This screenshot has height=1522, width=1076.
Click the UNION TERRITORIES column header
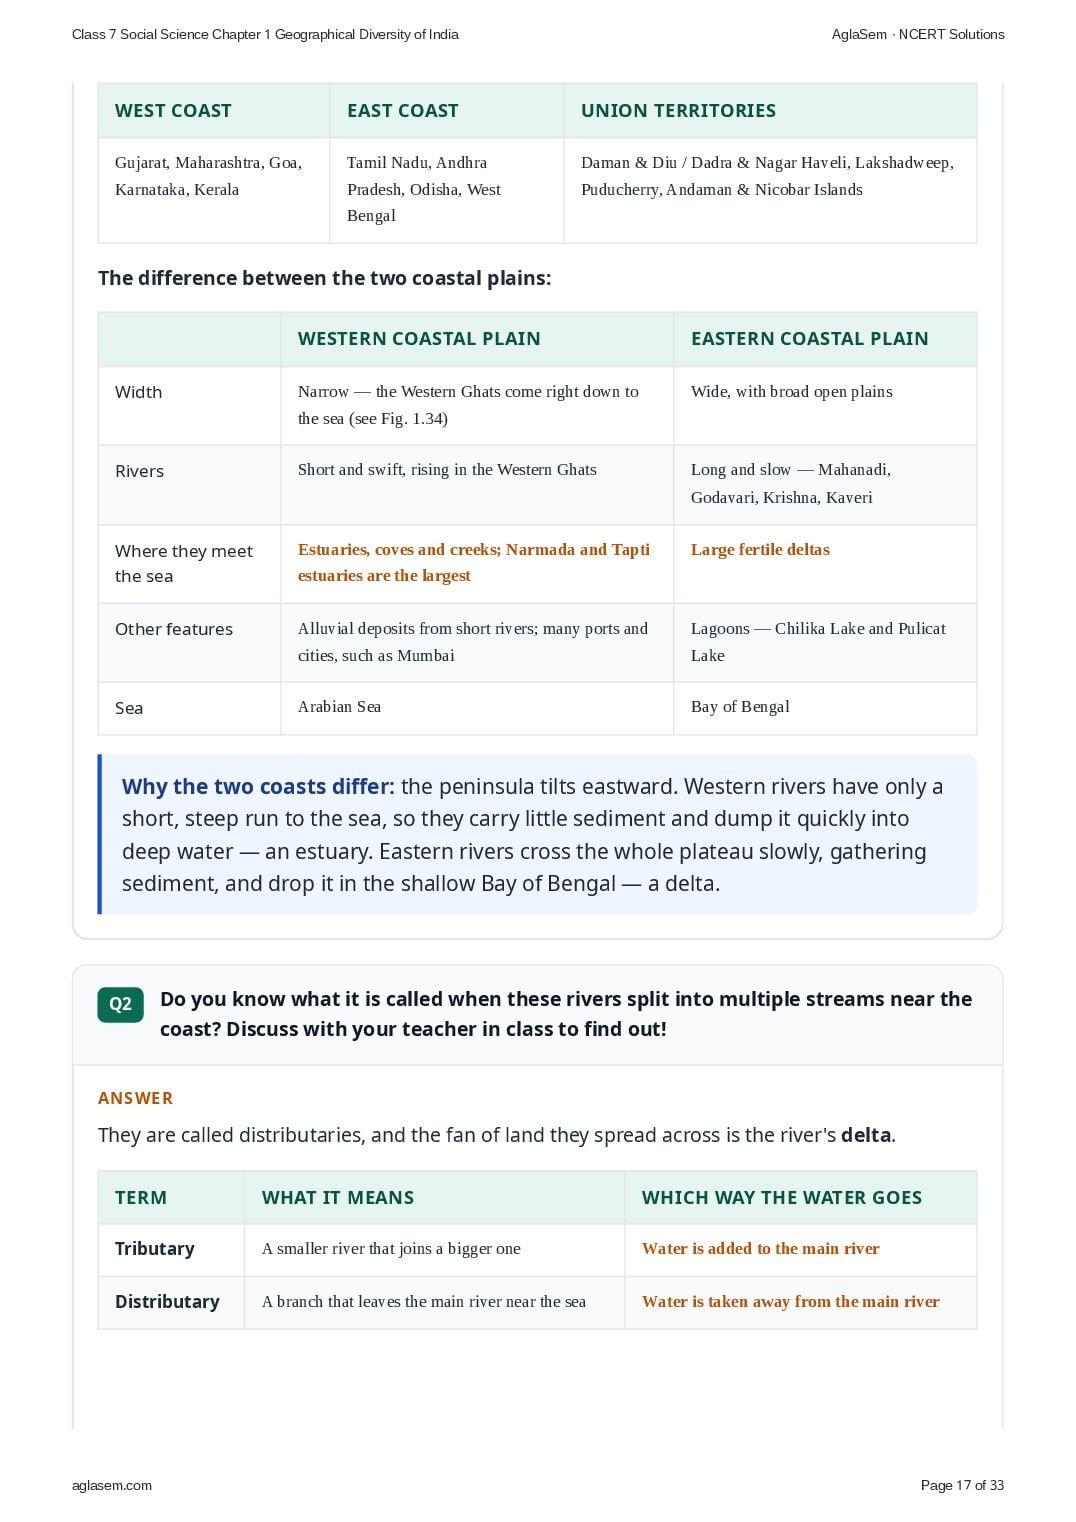(x=770, y=111)
